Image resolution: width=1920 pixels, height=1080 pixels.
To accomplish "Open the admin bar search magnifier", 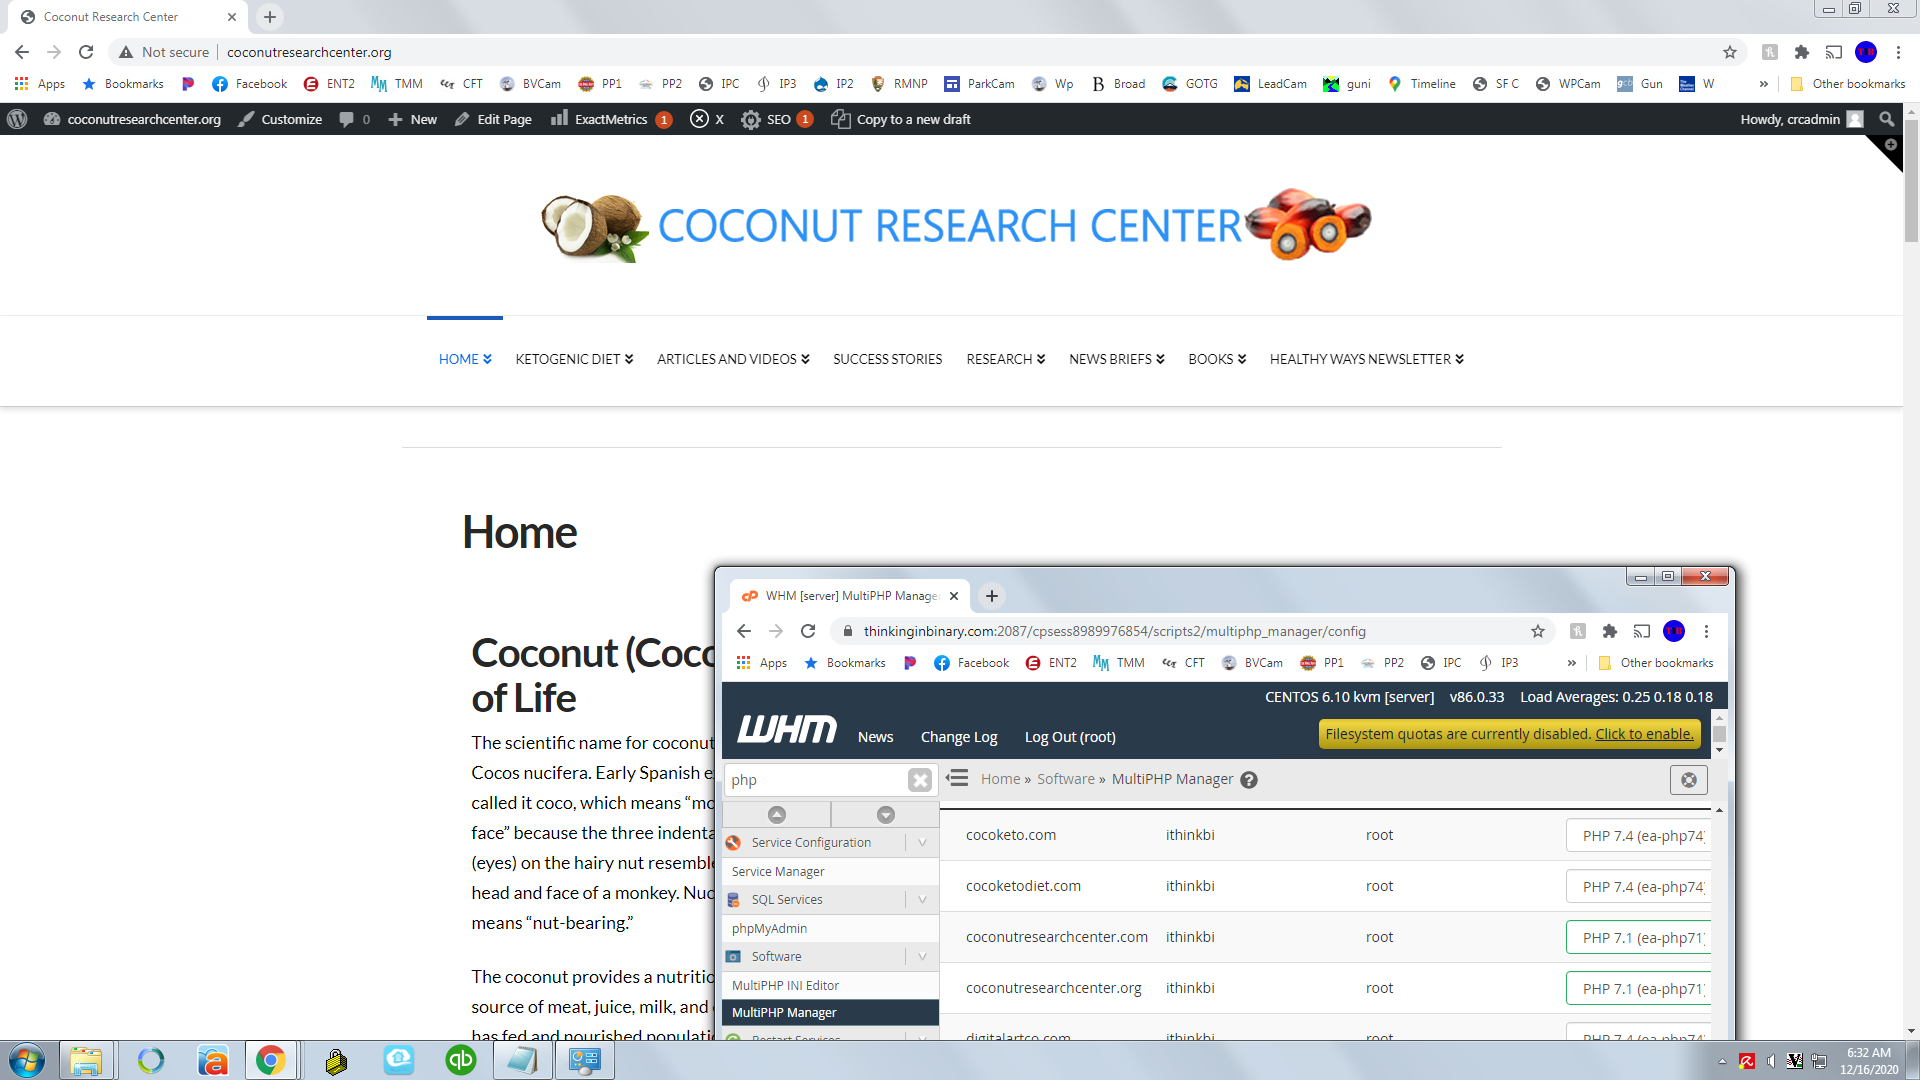I will (x=1886, y=119).
